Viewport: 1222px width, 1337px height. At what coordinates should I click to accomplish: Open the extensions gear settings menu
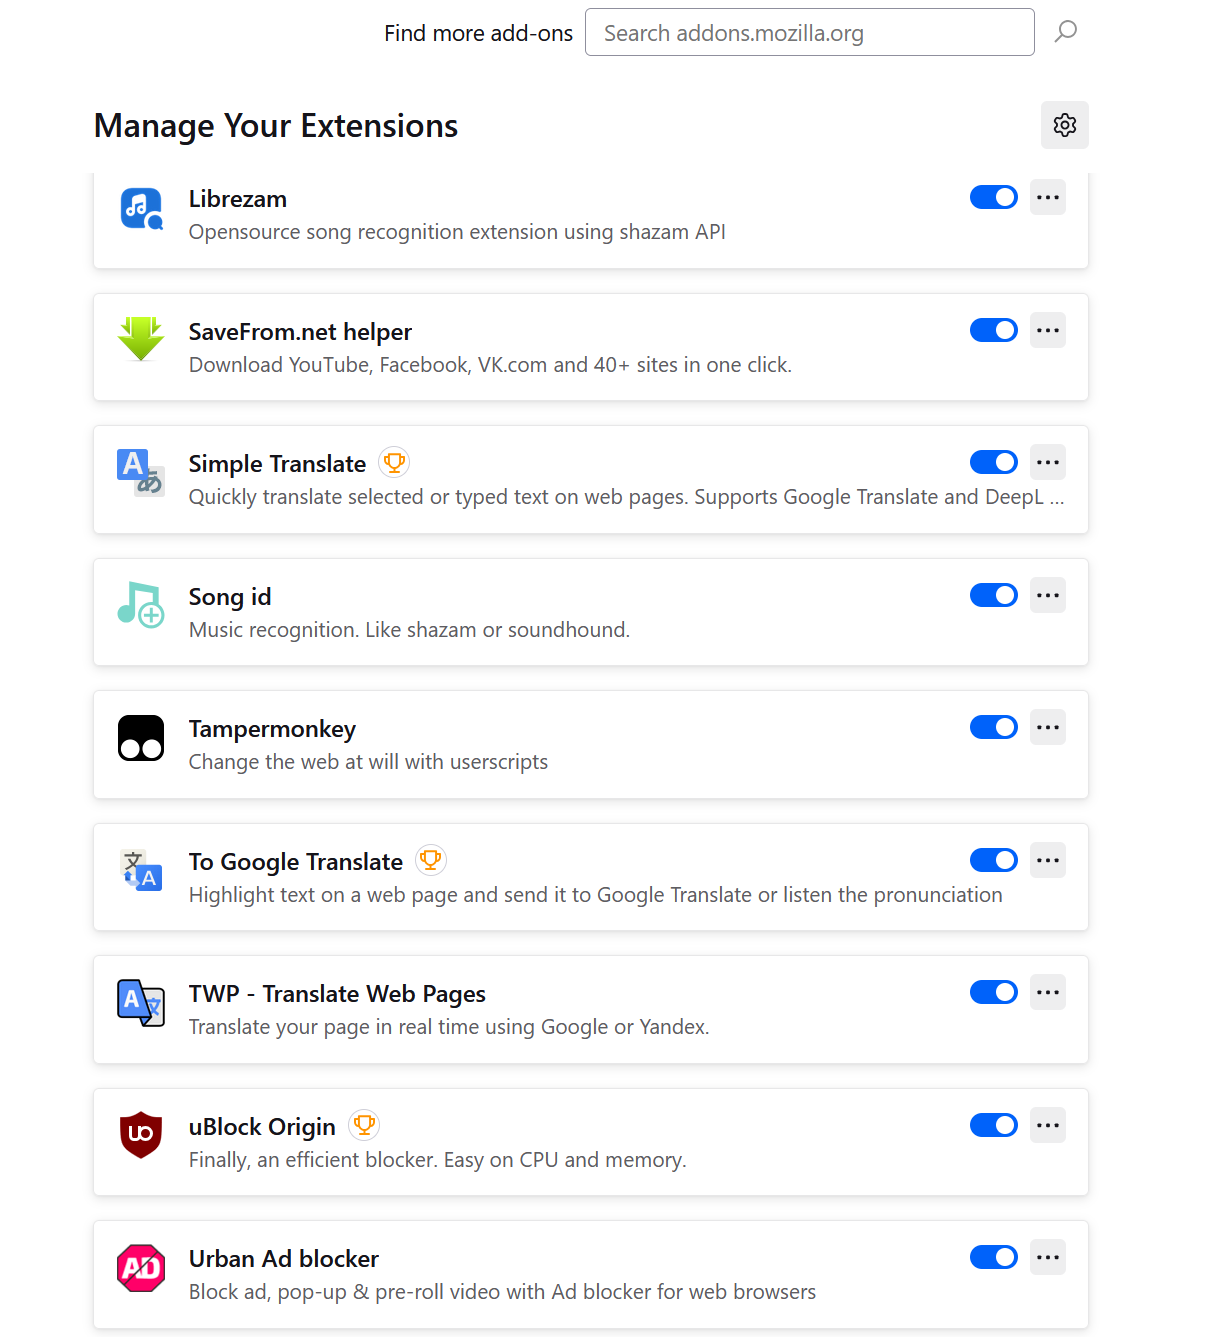pyautogui.click(x=1064, y=125)
